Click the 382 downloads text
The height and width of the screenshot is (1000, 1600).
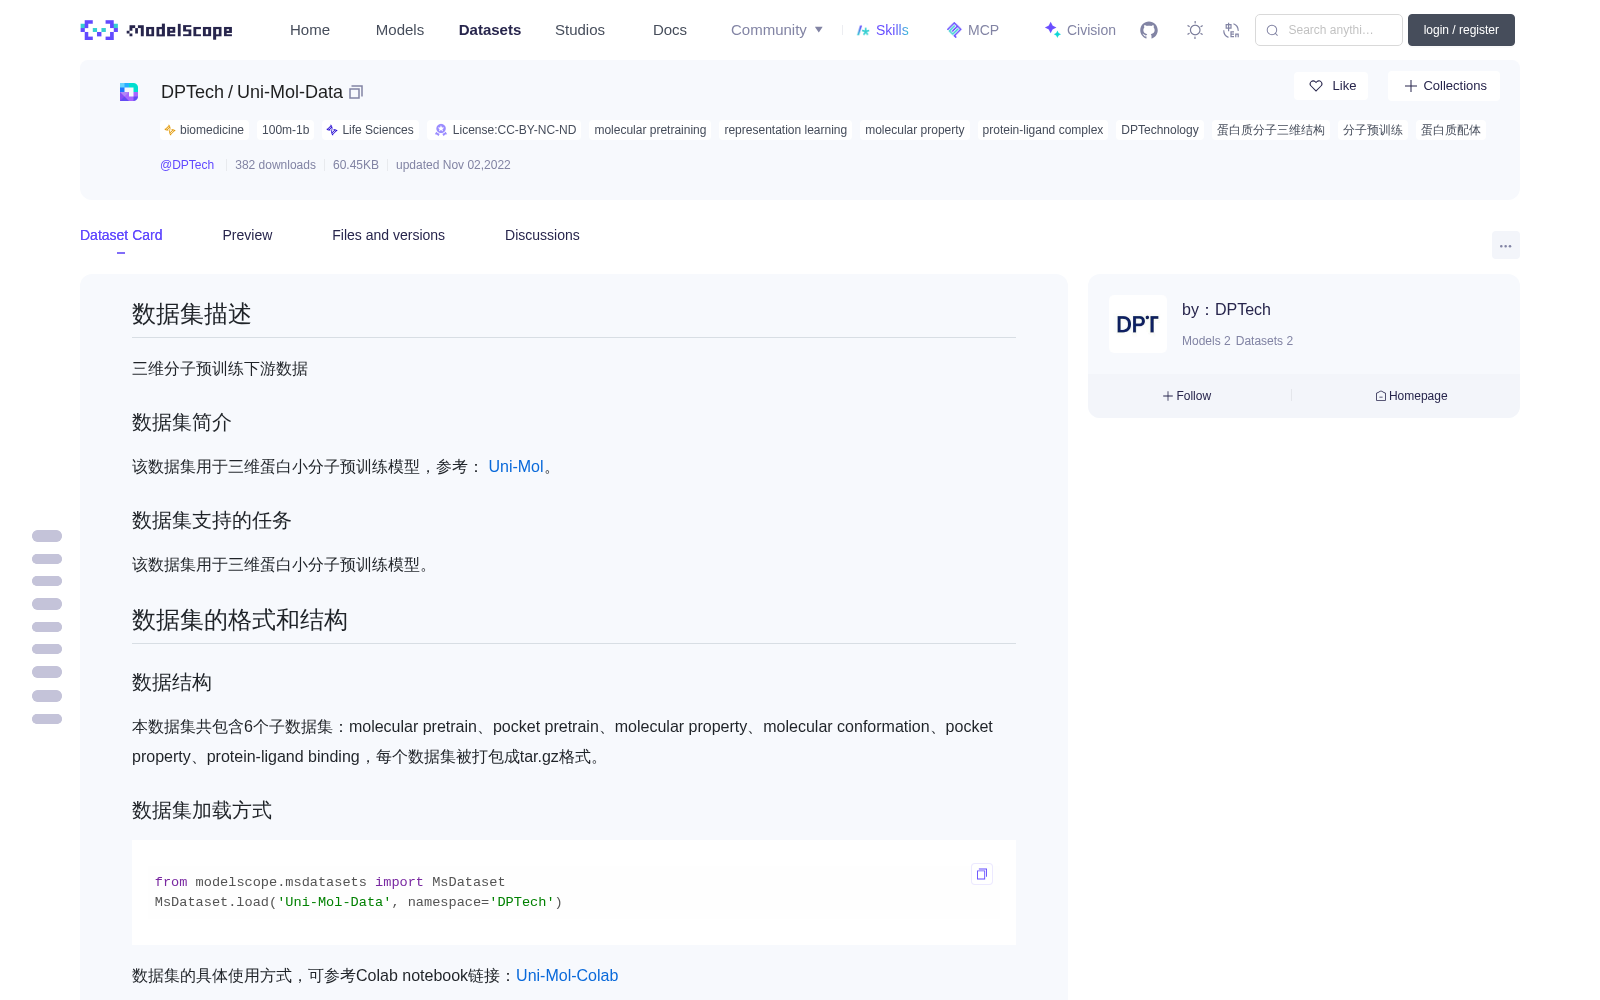tap(275, 165)
